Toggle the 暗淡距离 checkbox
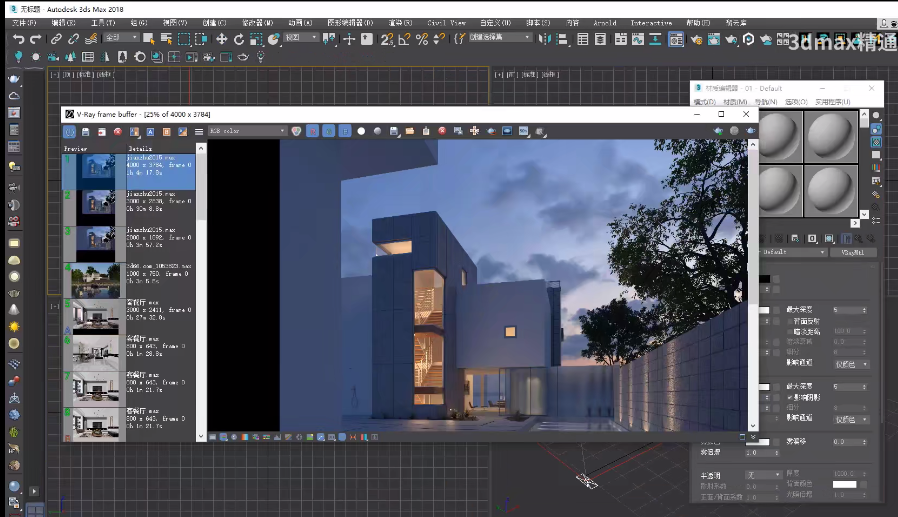The image size is (898, 517). (x=790, y=331)
